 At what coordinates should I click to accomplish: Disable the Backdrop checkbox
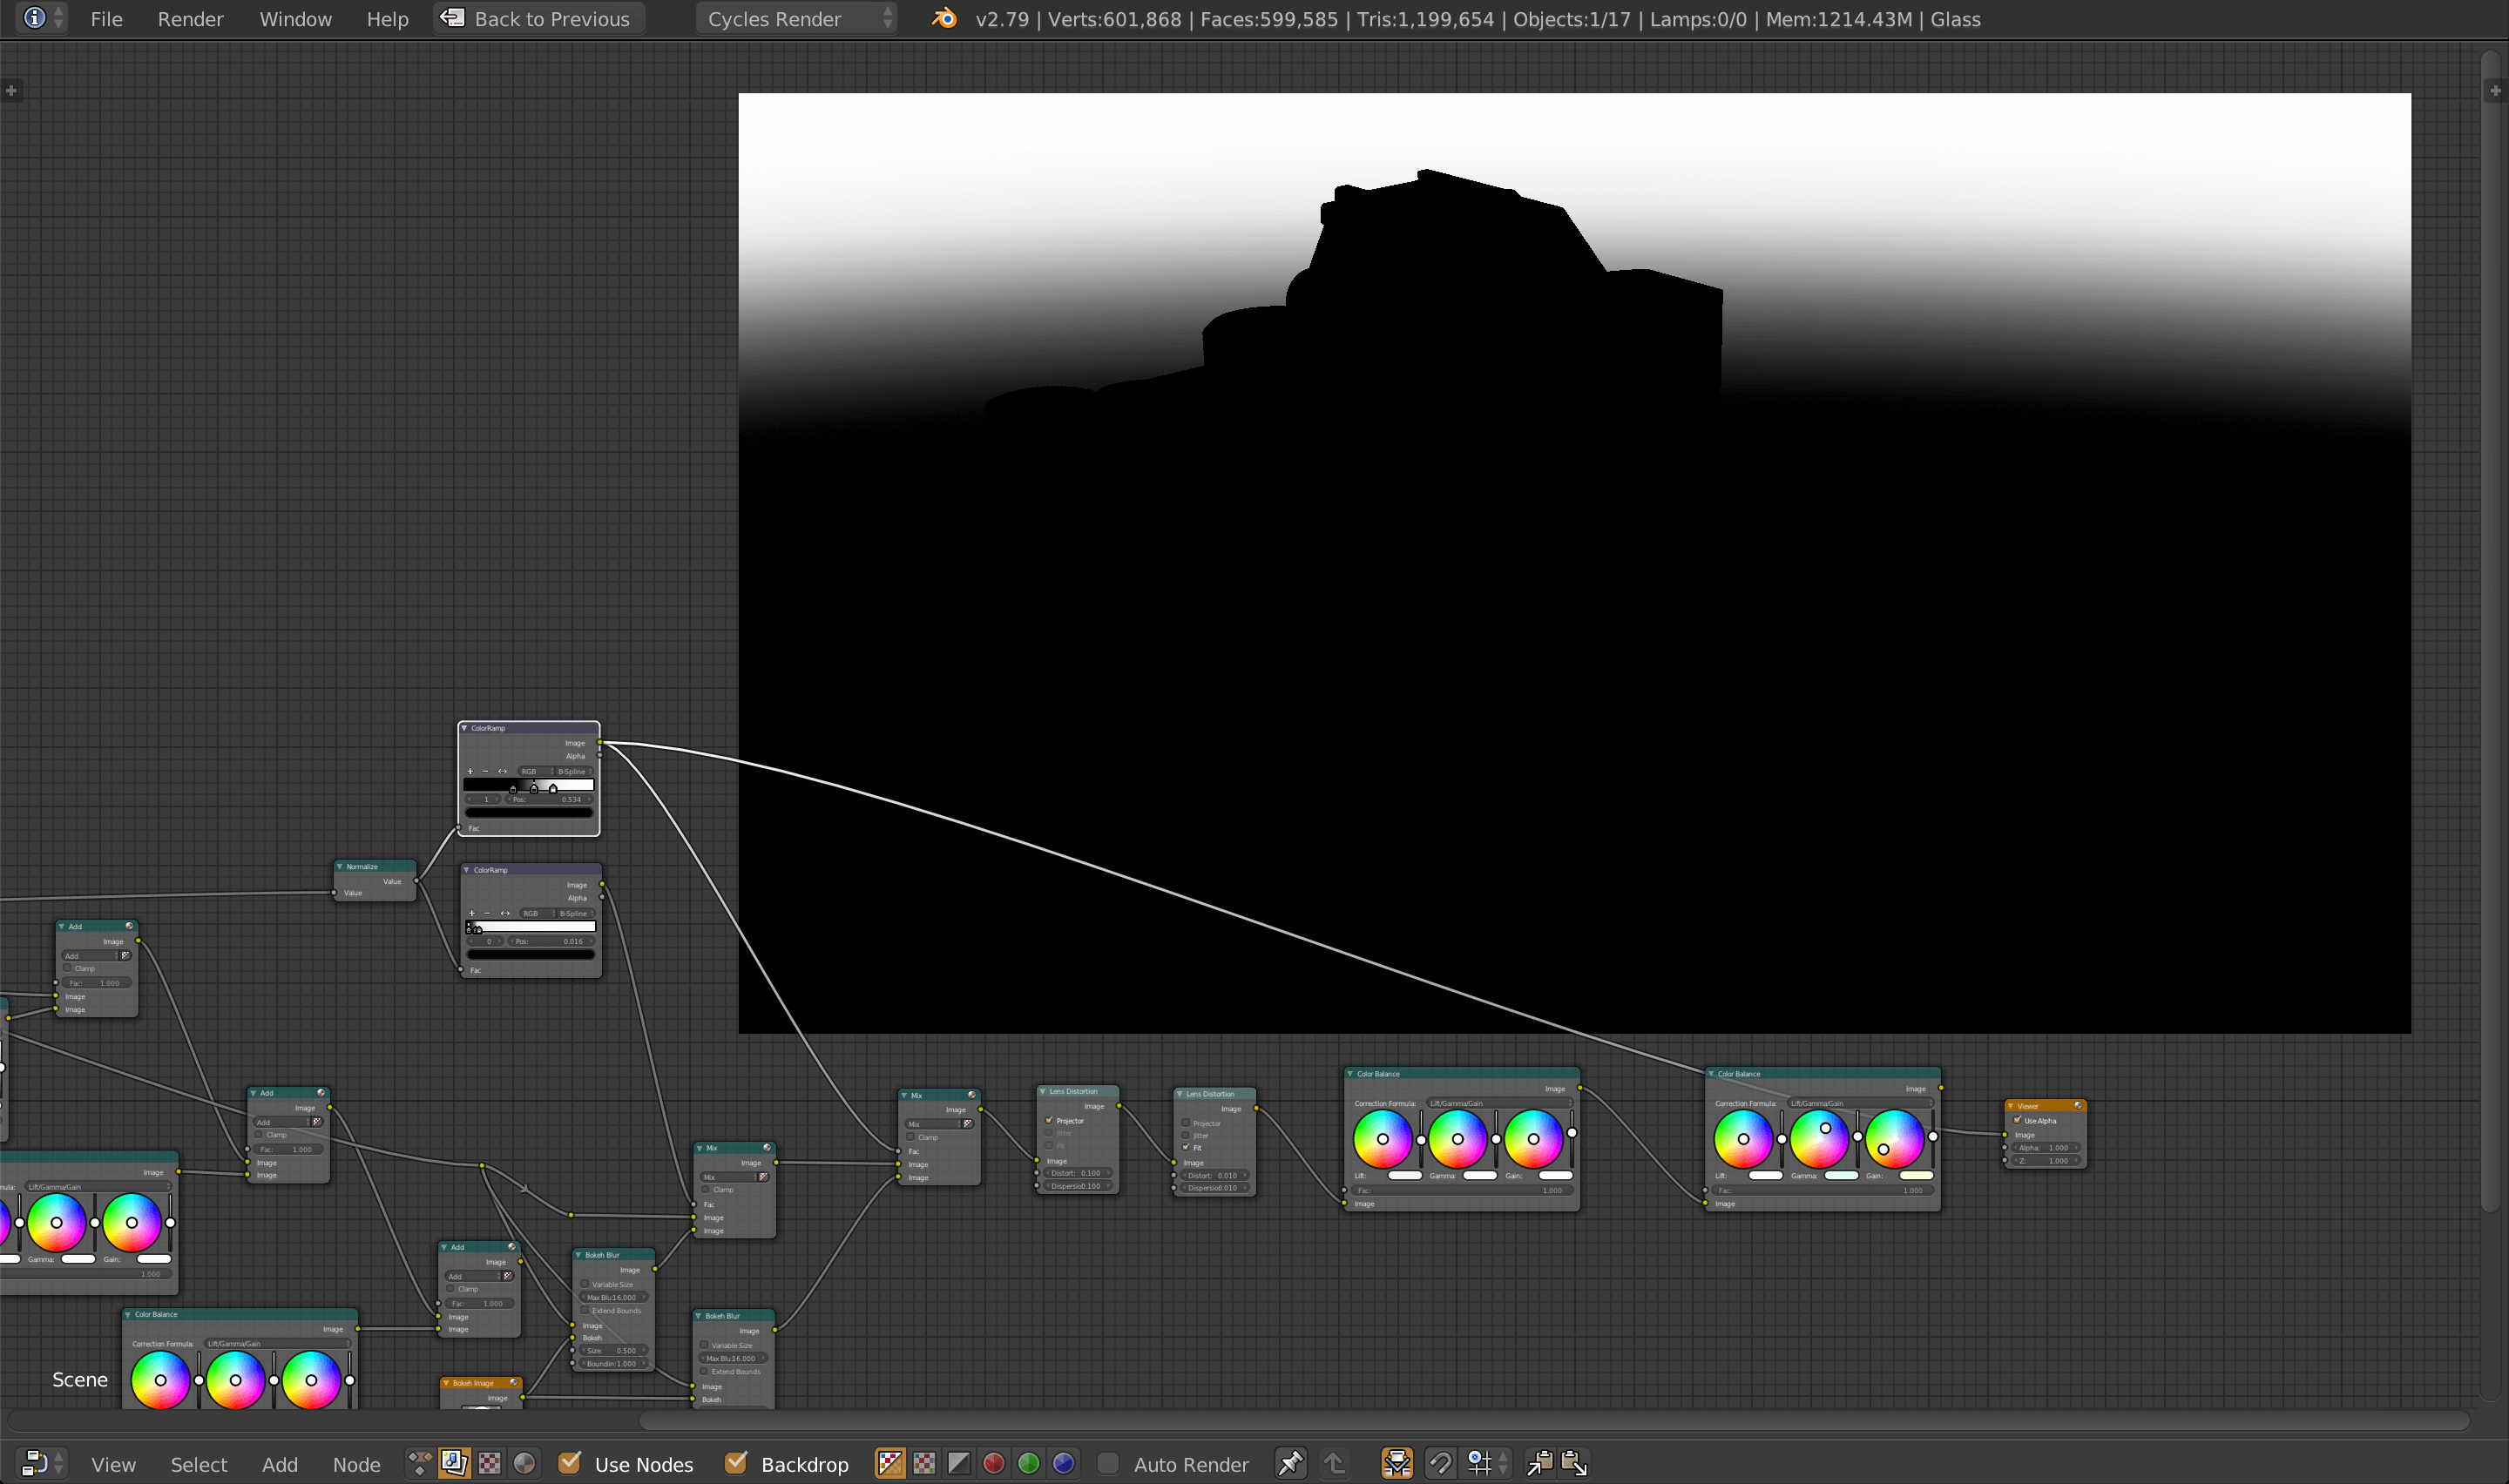(x=736, y=1463)
